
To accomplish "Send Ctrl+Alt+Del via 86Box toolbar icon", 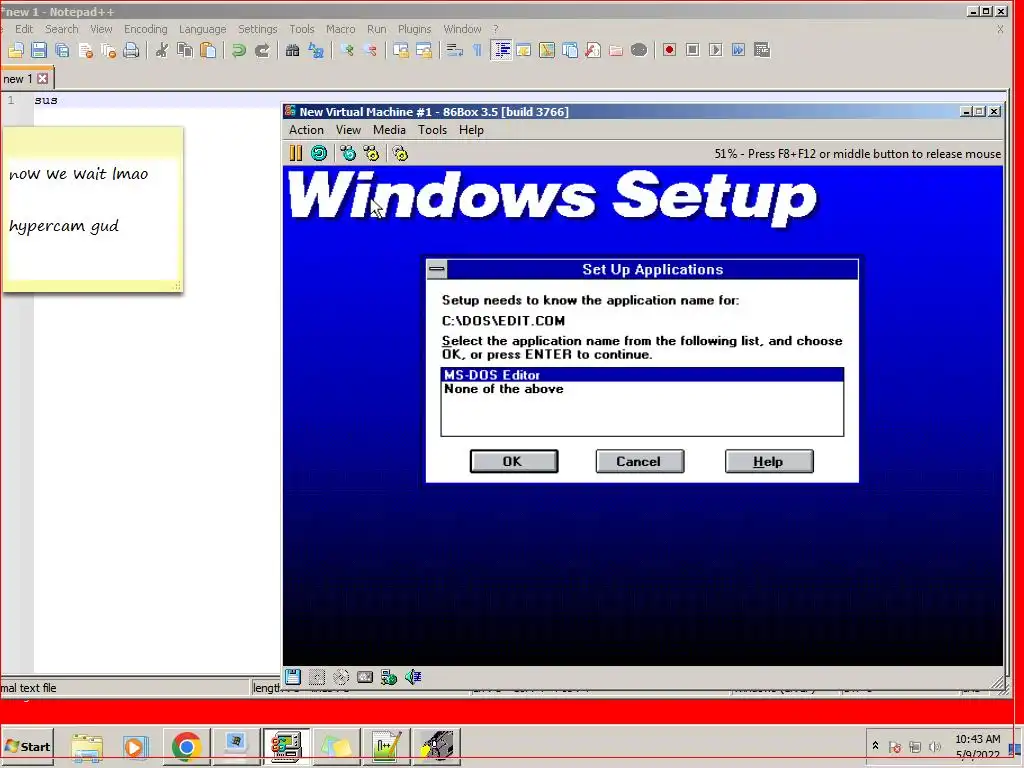I will pos(348,153).
